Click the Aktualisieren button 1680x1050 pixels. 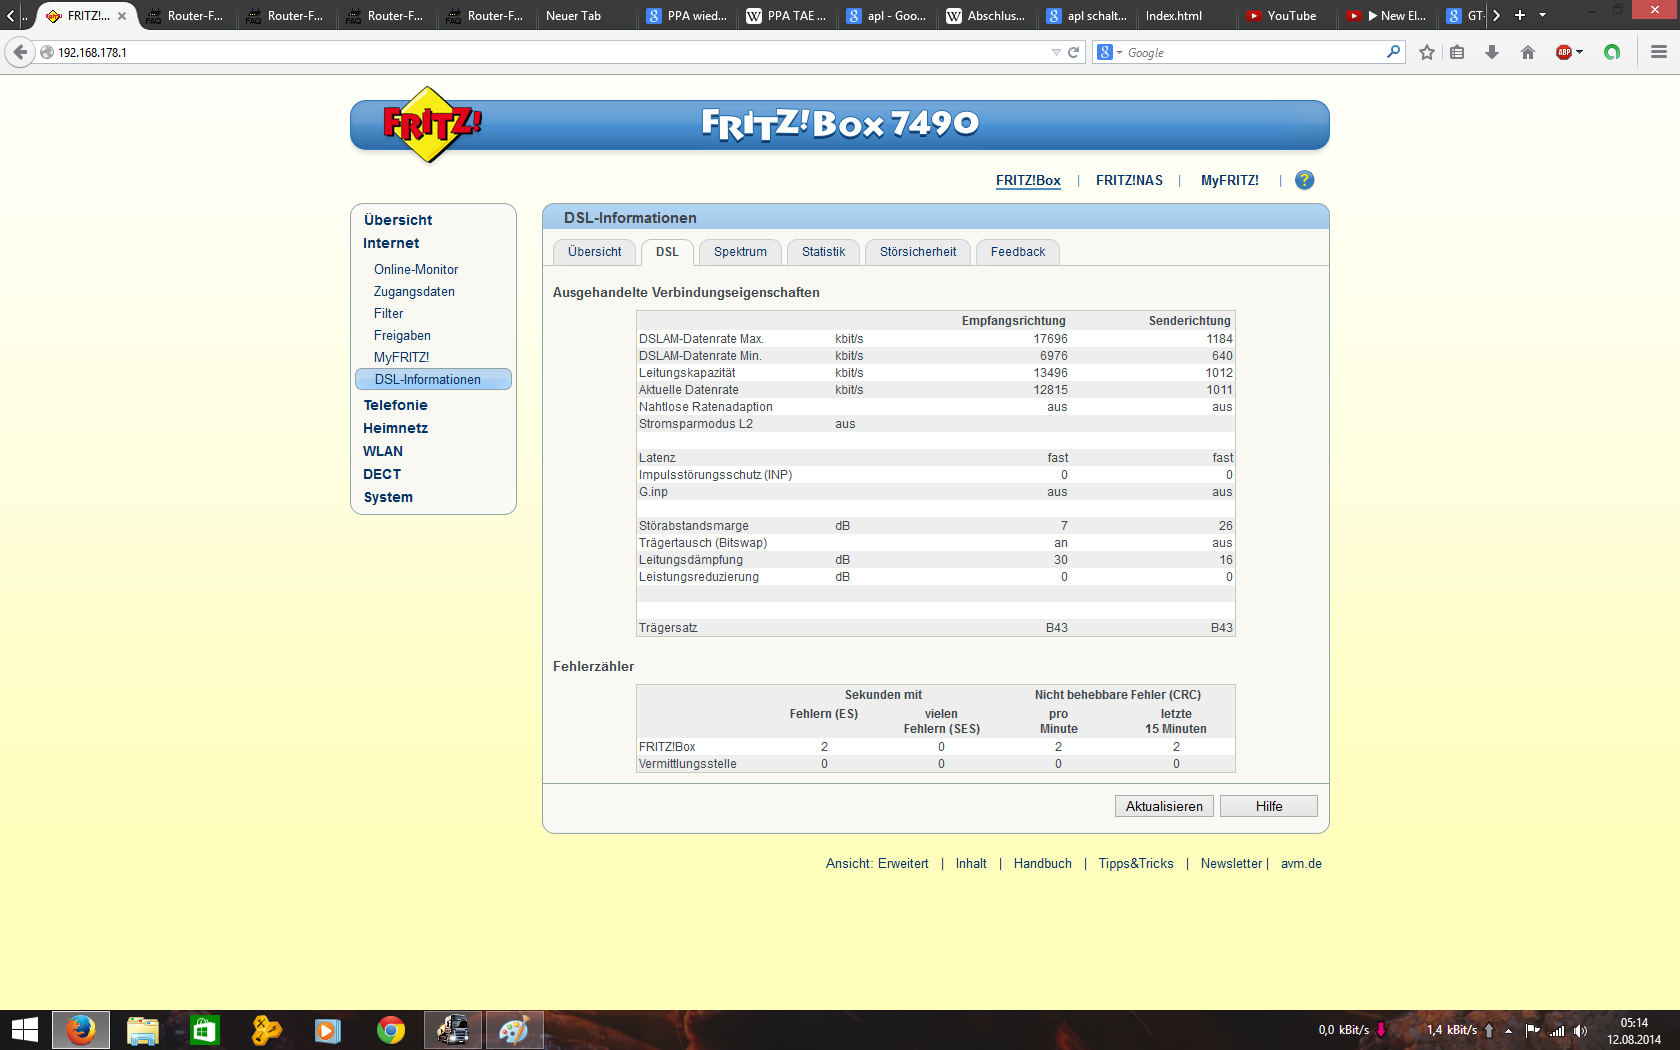[1164, 806]
